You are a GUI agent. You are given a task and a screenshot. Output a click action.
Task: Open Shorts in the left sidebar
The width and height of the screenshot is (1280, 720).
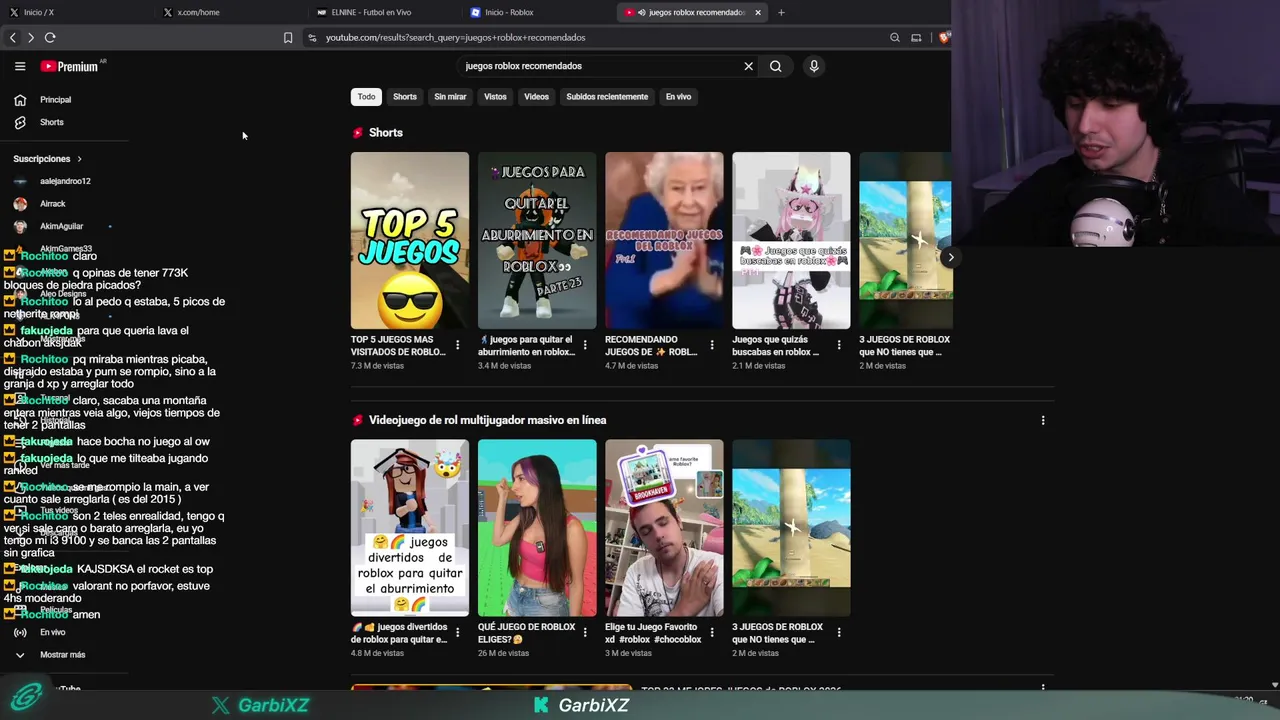(x=52, y=122)
